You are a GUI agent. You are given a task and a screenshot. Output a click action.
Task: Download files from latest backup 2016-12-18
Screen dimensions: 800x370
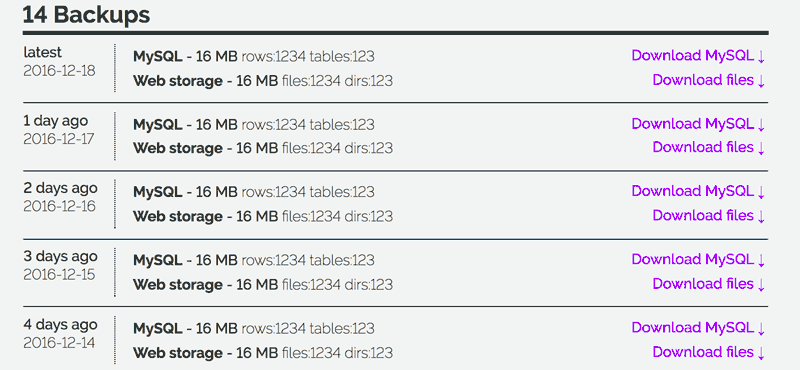click(709, 80)
